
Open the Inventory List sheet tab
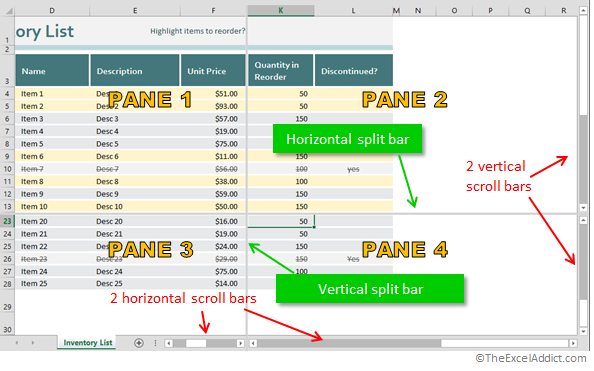pyautogui.click(x=88, y=343)
